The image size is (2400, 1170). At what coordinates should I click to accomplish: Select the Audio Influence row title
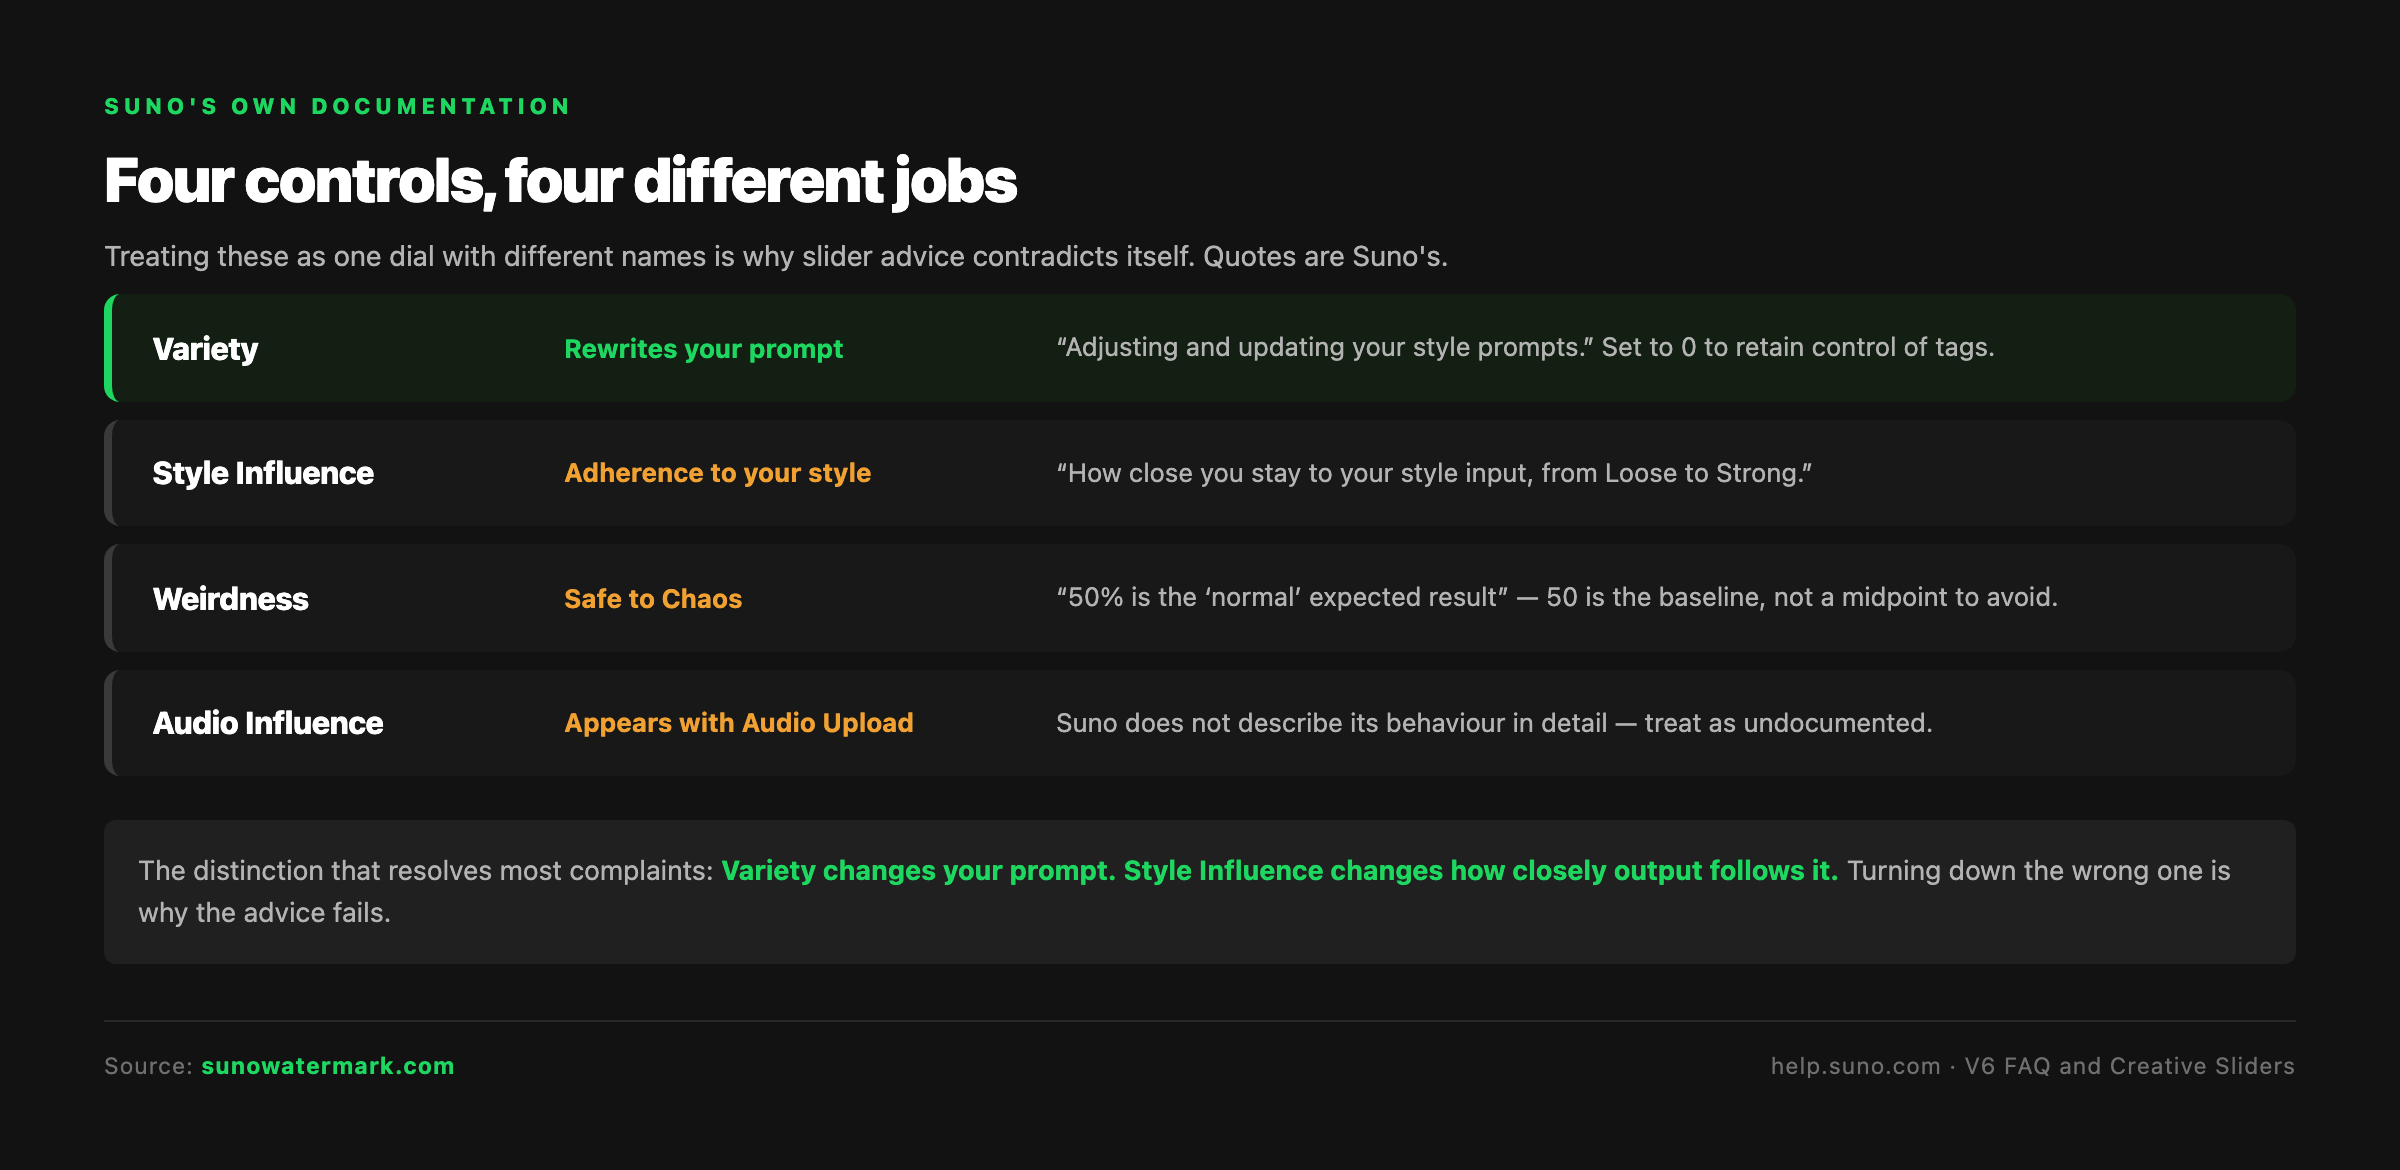pos(268,723)
